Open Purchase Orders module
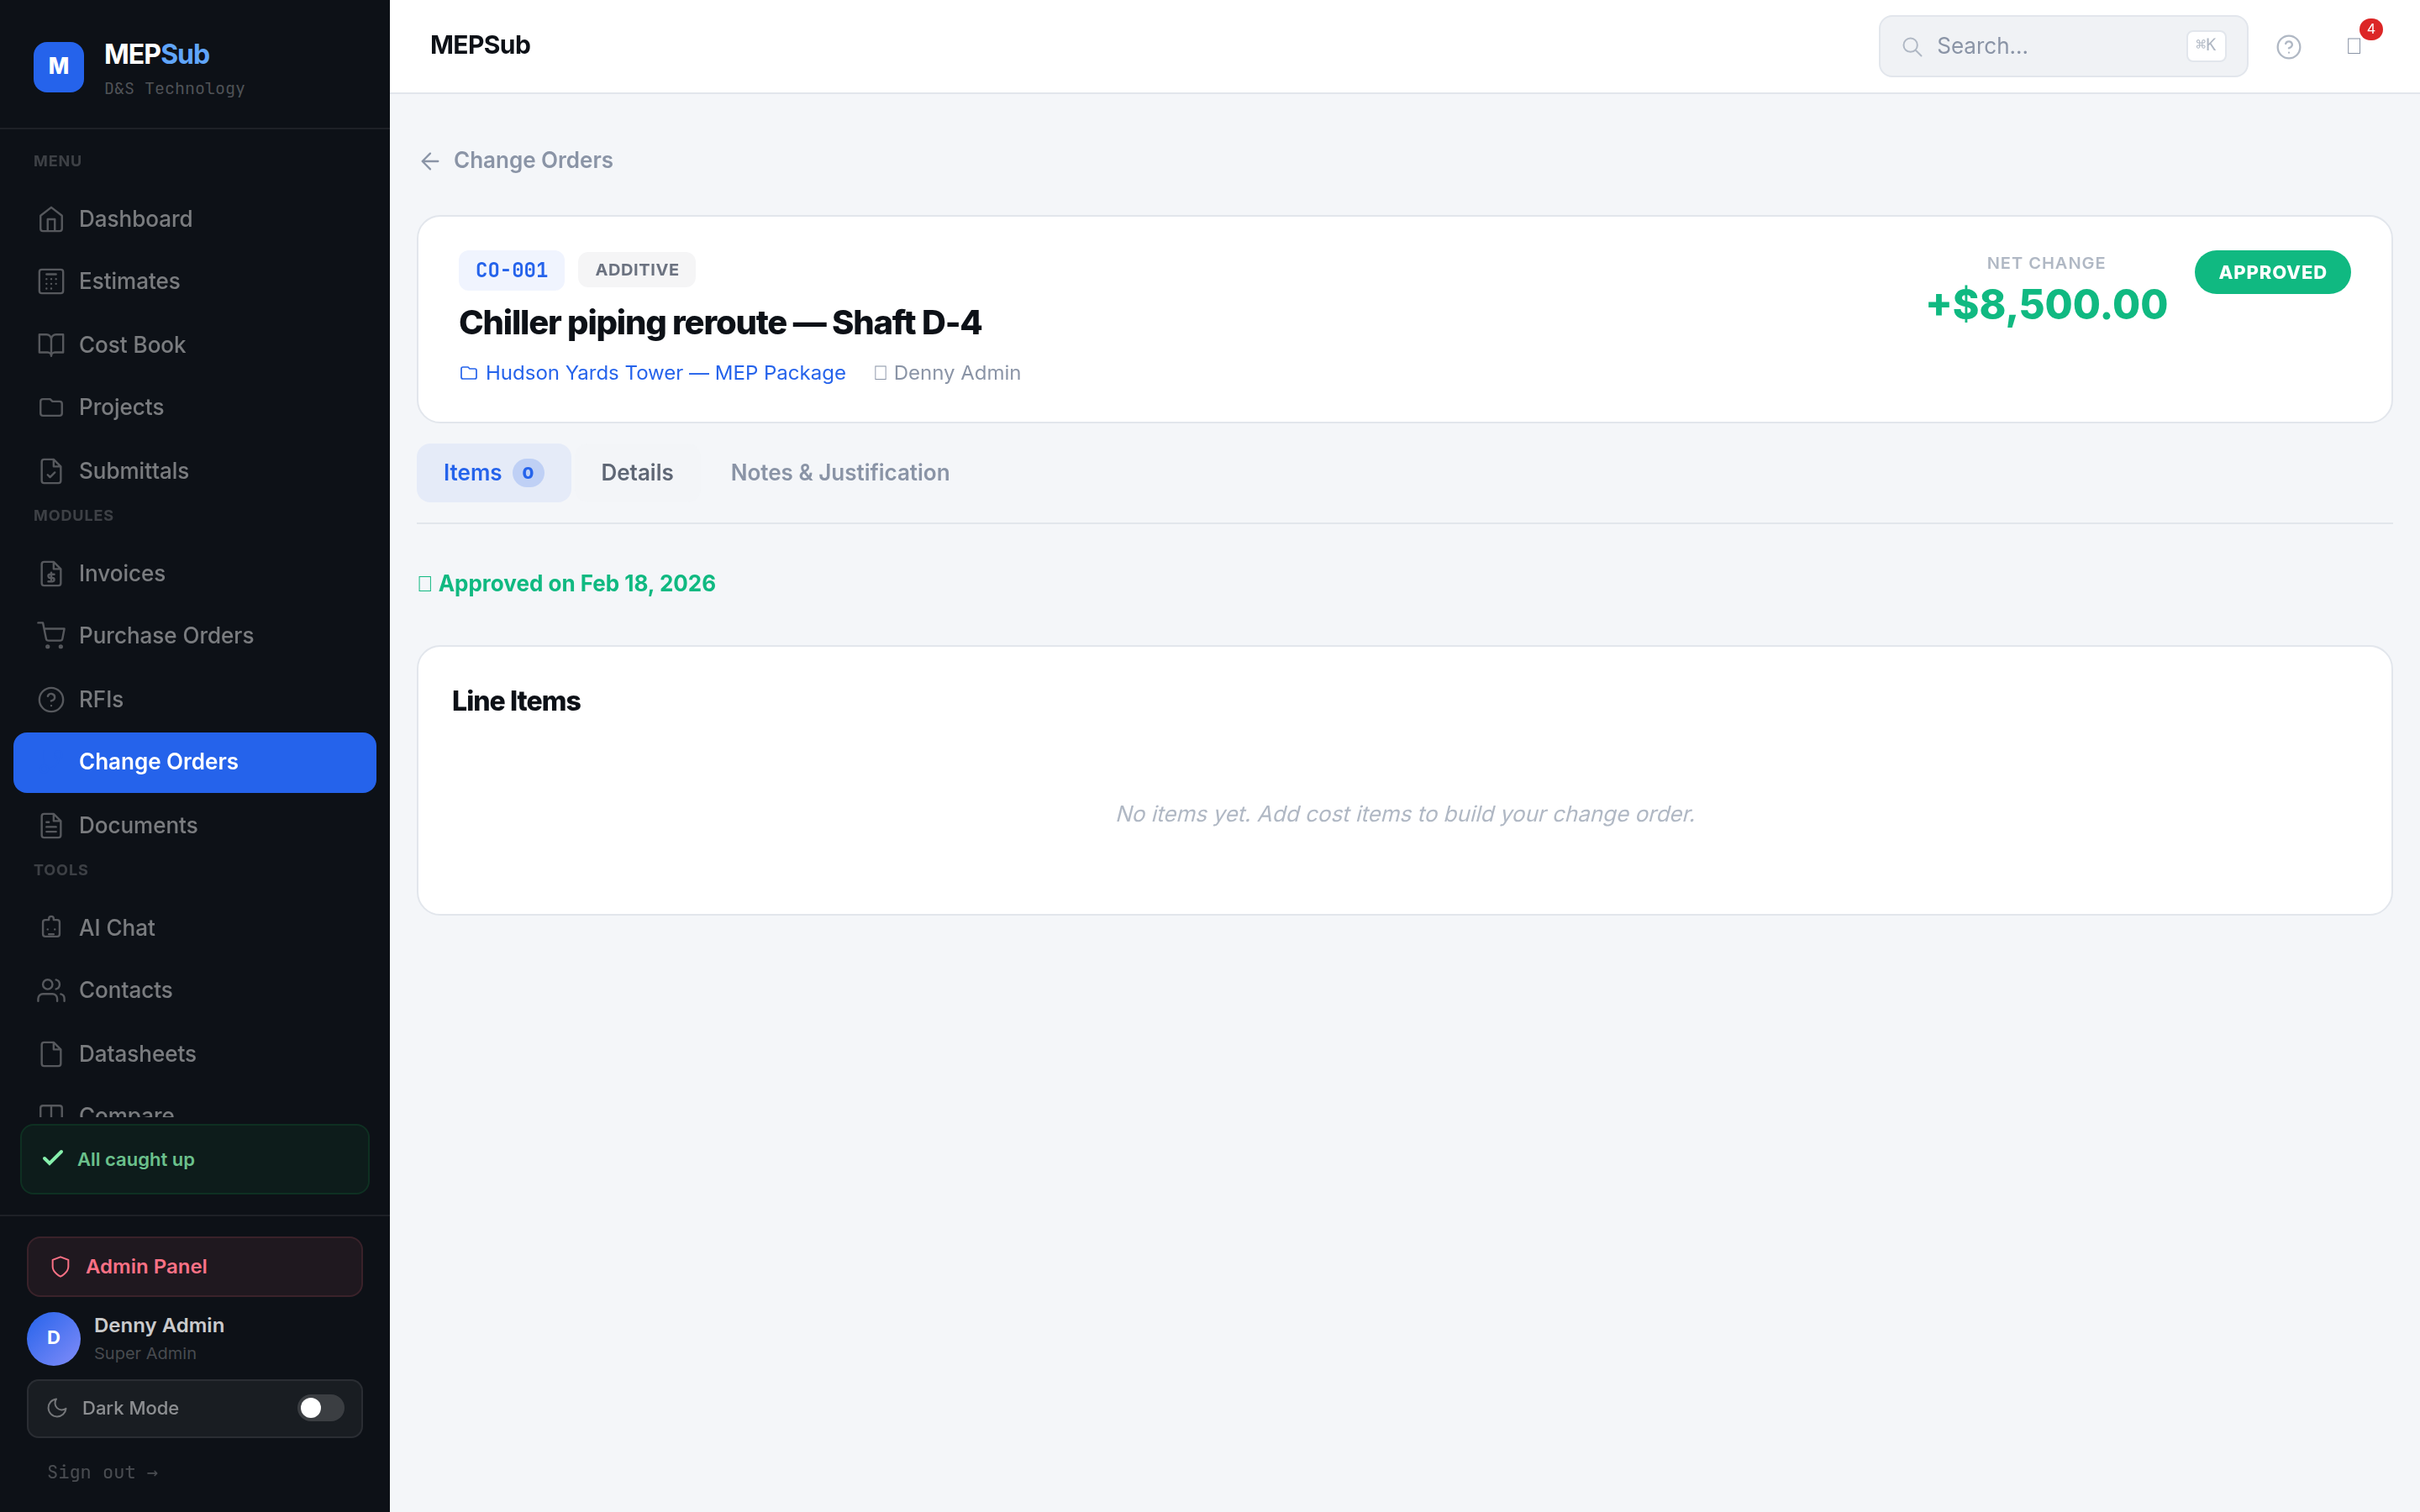Image resolution: width=2420 pixels, height=1512 pixels. pyautogui.click(x=195, y=636)
